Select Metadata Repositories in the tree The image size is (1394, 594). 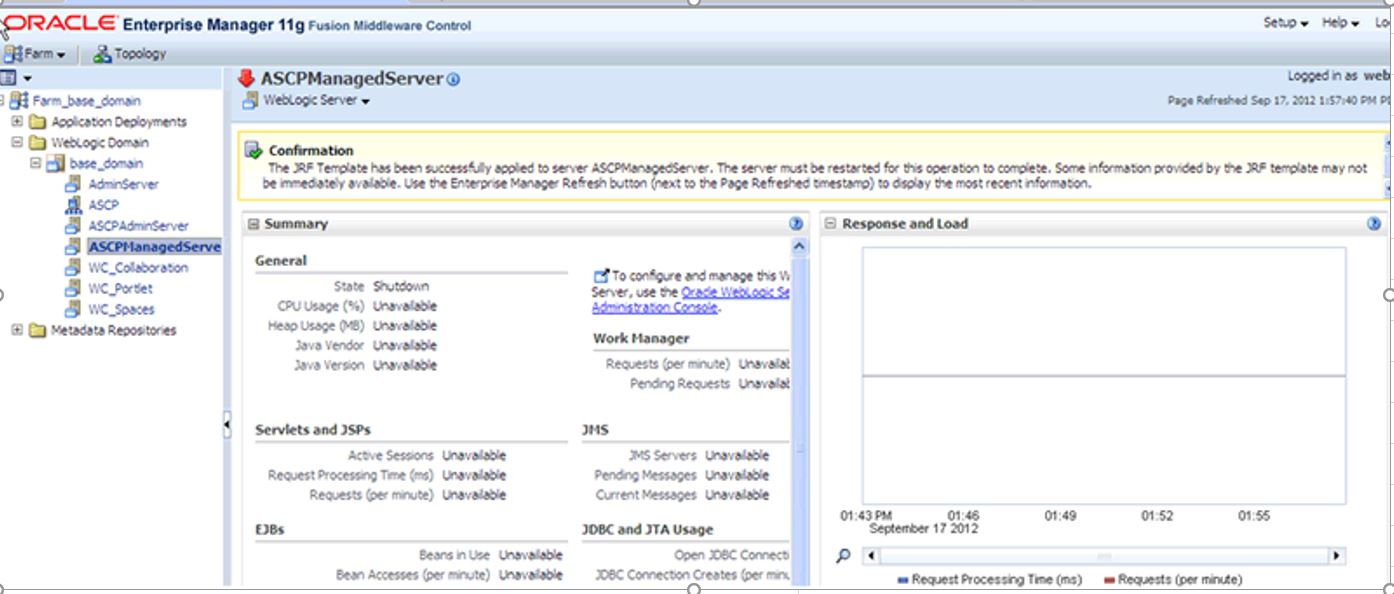tap(113, 330)
